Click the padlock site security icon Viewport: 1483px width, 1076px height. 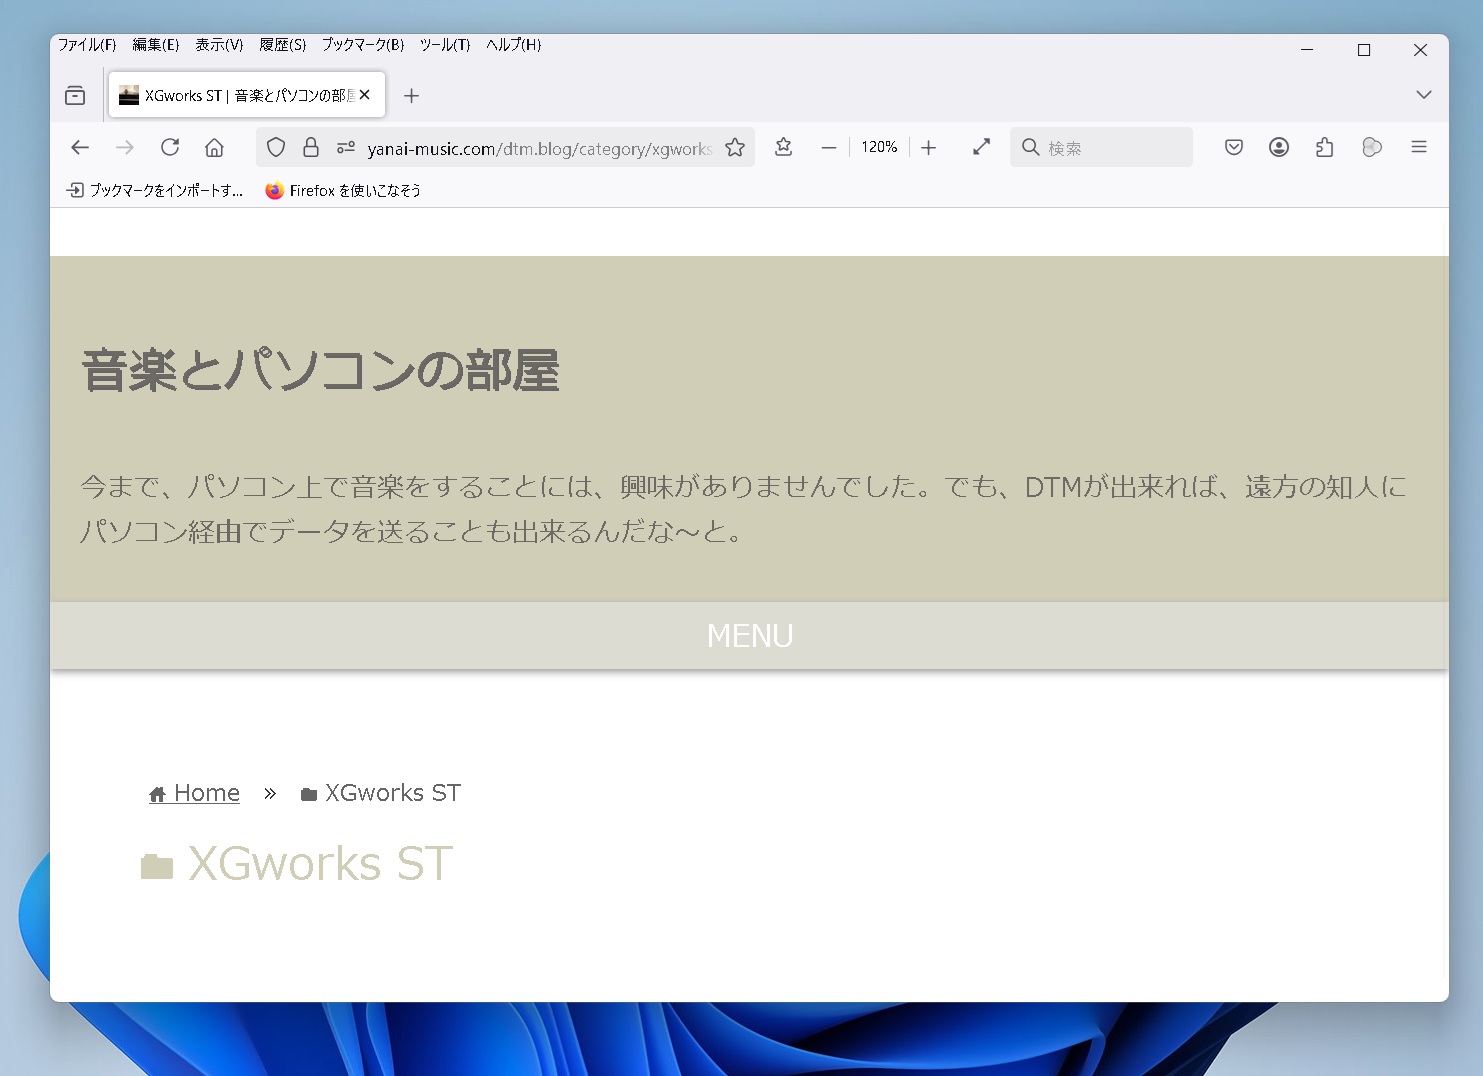311,148
